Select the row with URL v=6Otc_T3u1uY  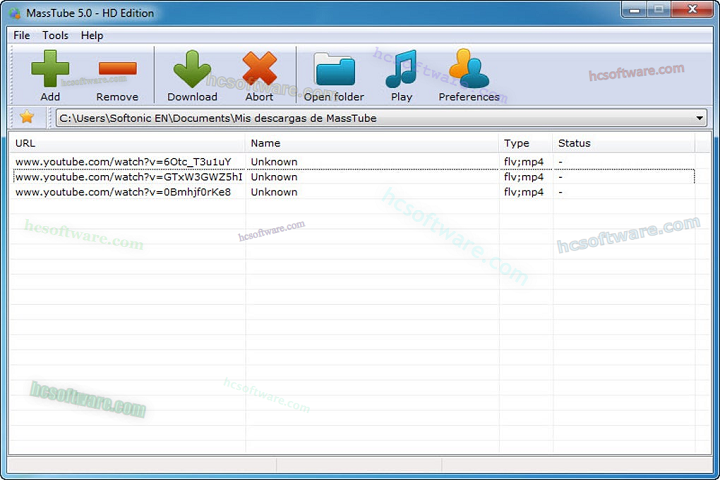coord(354,162)
